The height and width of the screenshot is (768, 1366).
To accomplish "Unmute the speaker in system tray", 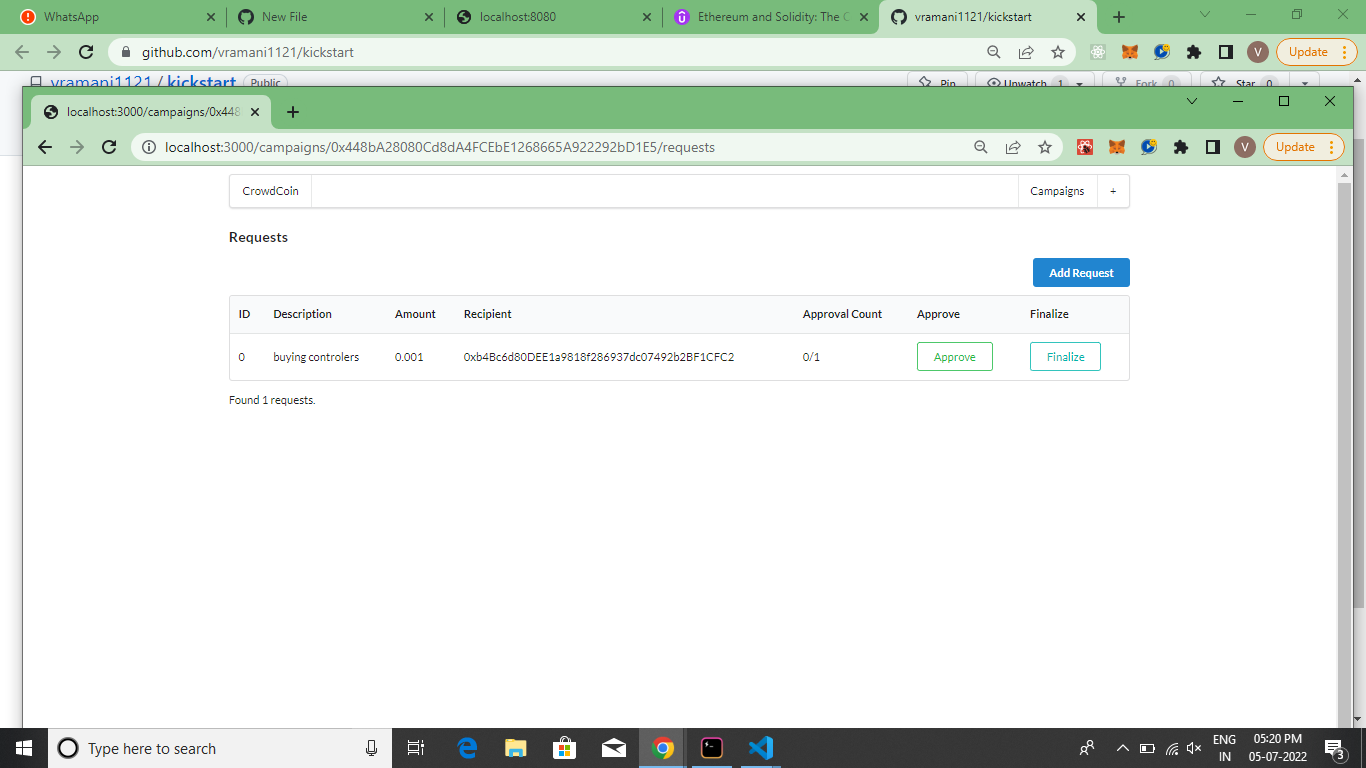I will coord(1194,748).
